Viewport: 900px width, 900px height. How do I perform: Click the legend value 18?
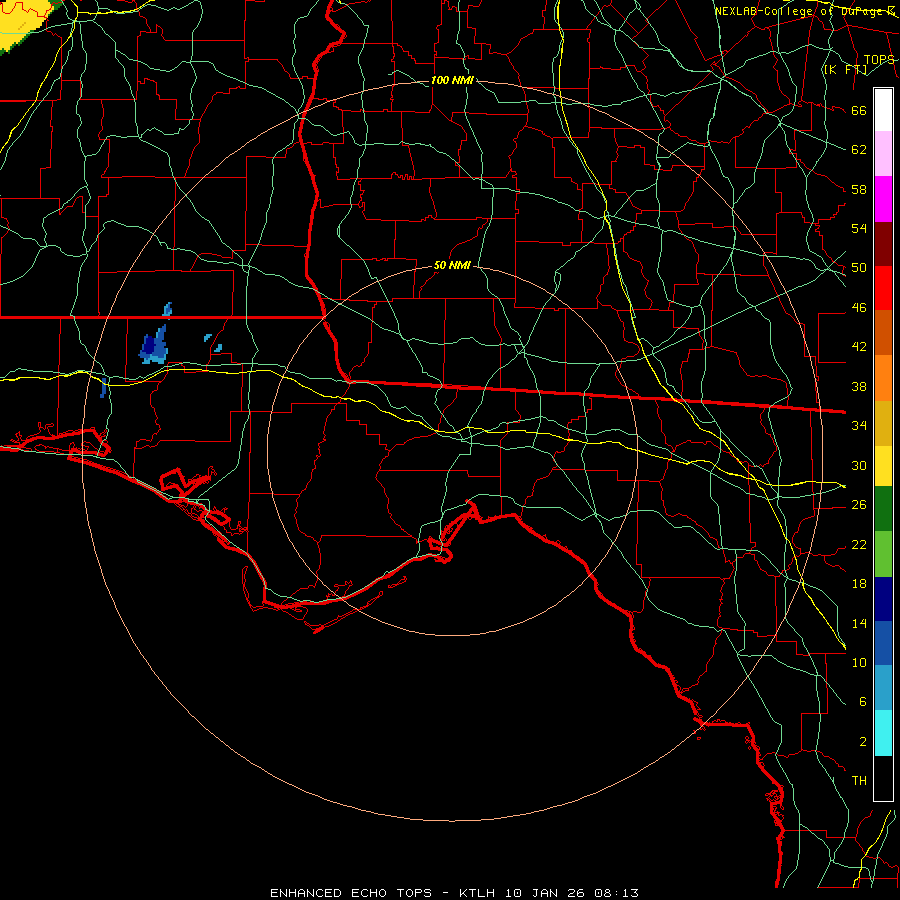pos(859,584)
